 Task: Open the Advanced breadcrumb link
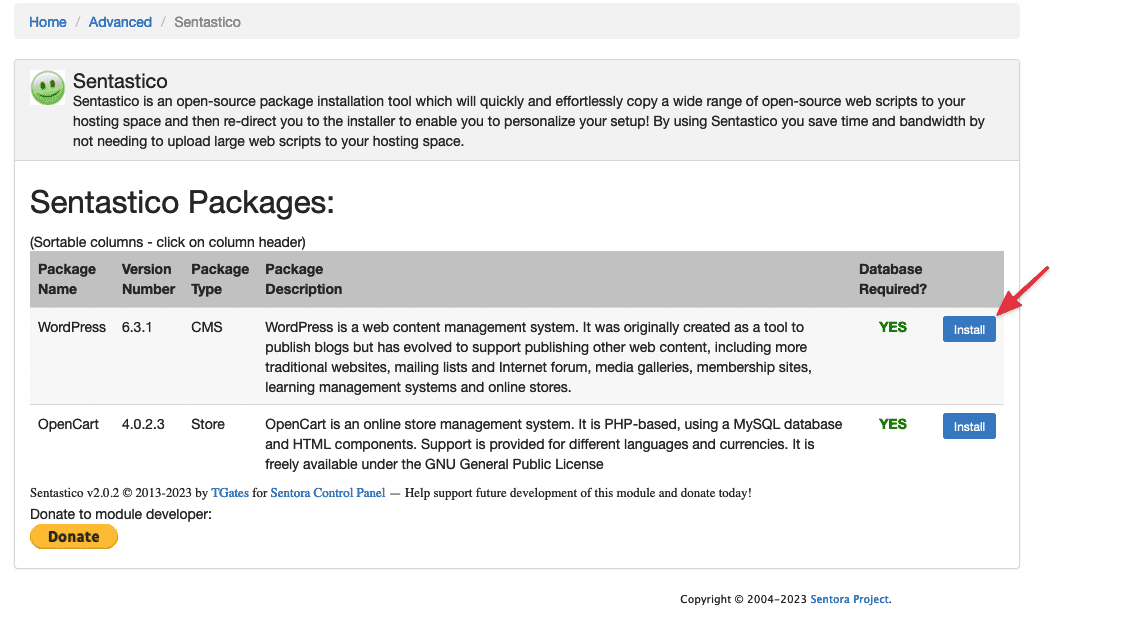[x=120, y=22]
